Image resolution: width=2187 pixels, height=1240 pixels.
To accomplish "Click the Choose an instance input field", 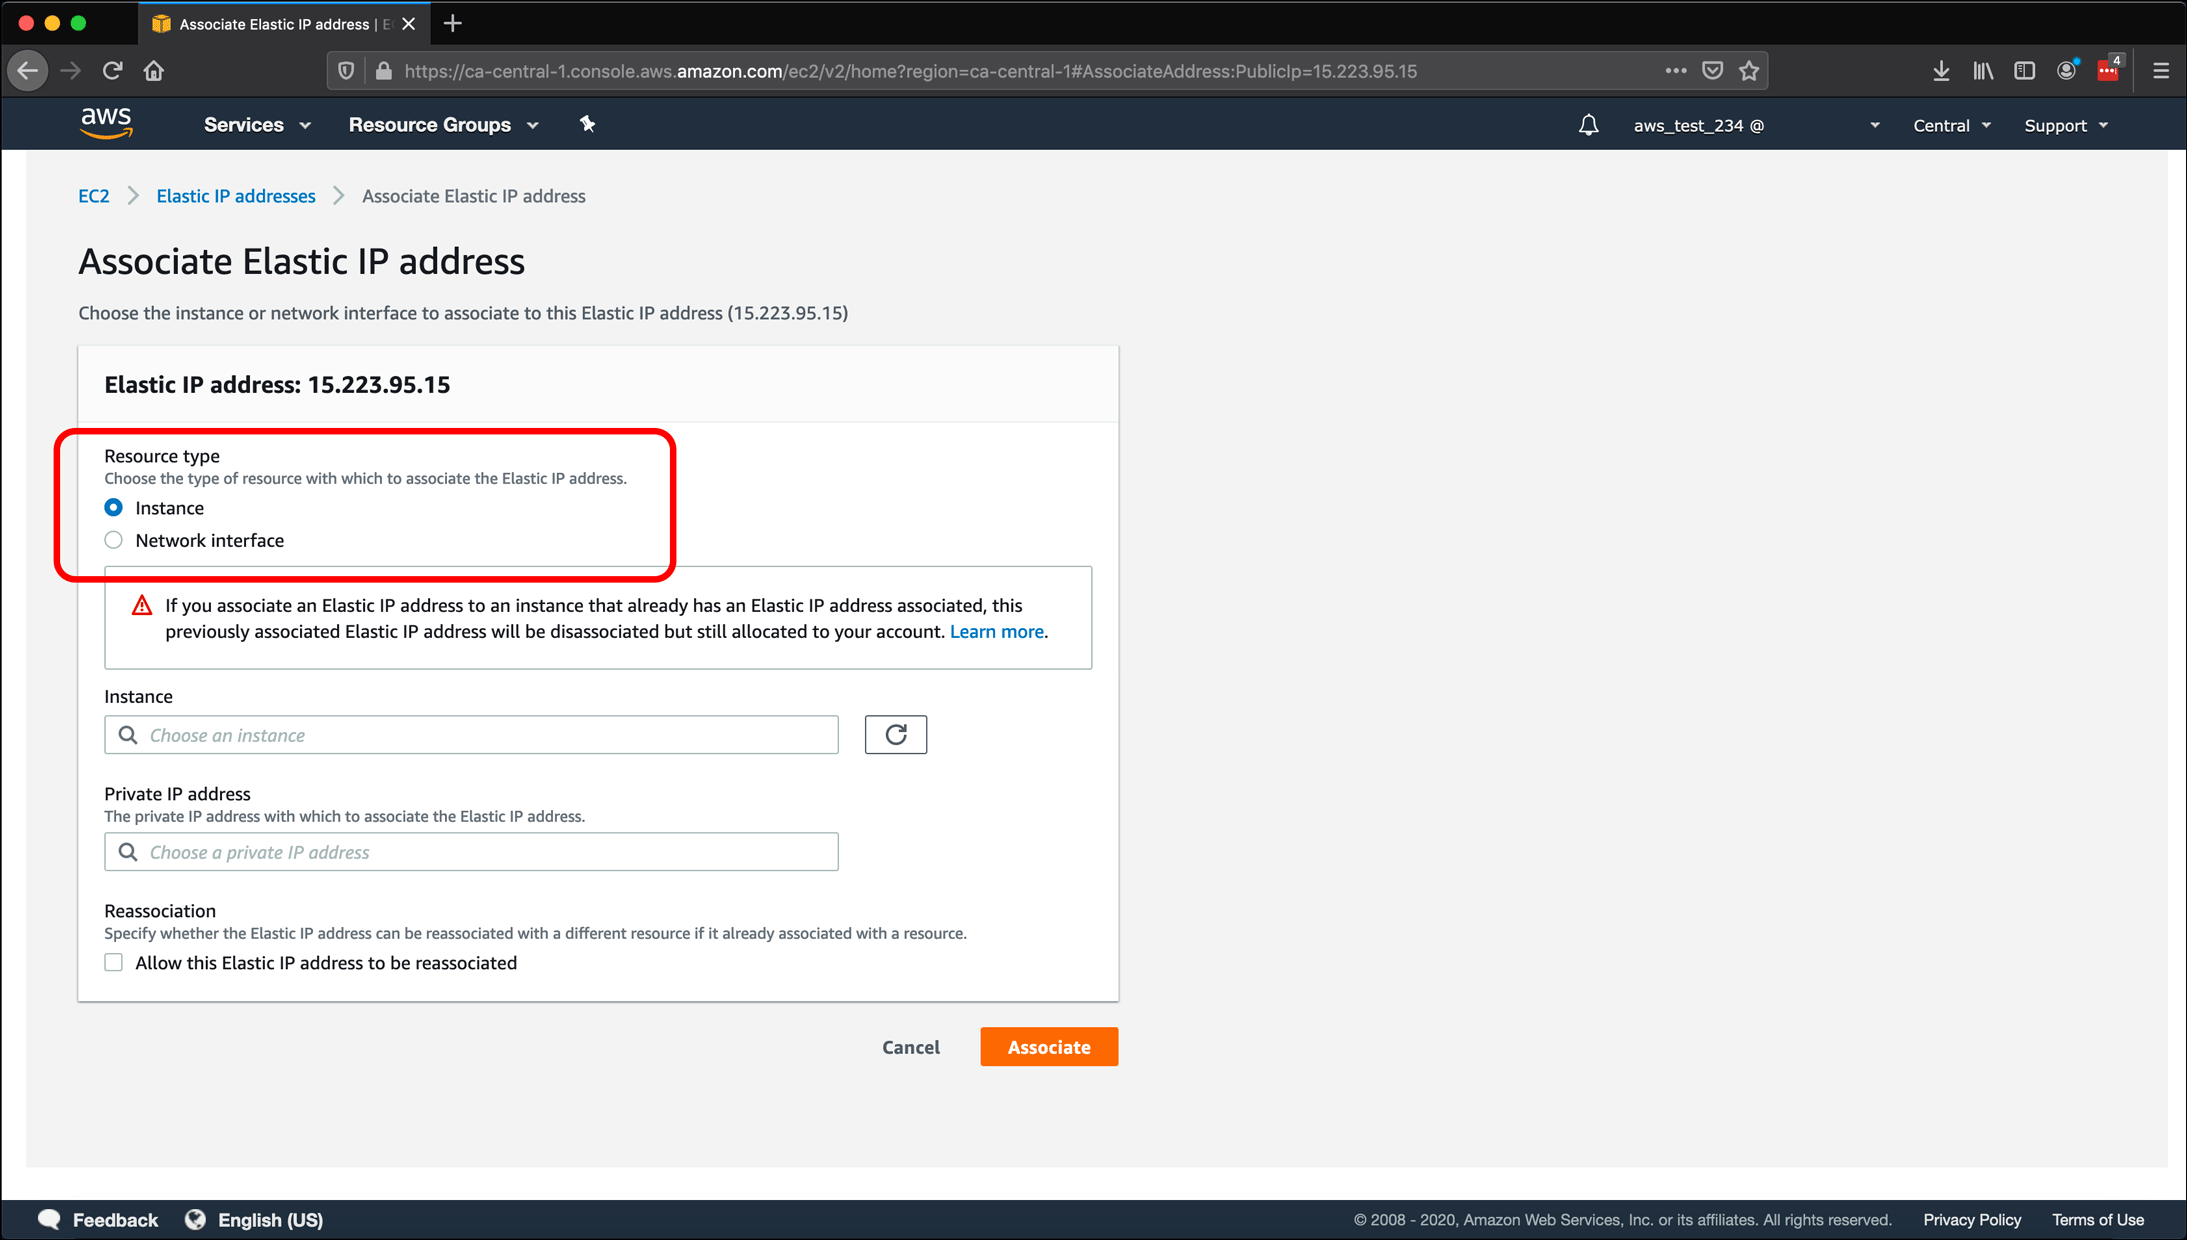I will 472,736.
